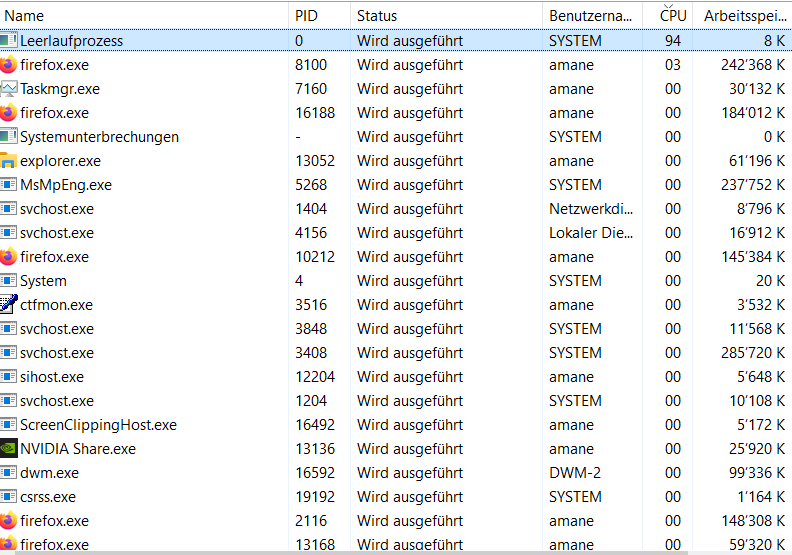The width and height of the screenshot is (792, 555).
Task: Click the svchost.exe icon, PID 3408
Action: (x=9, y=352)
